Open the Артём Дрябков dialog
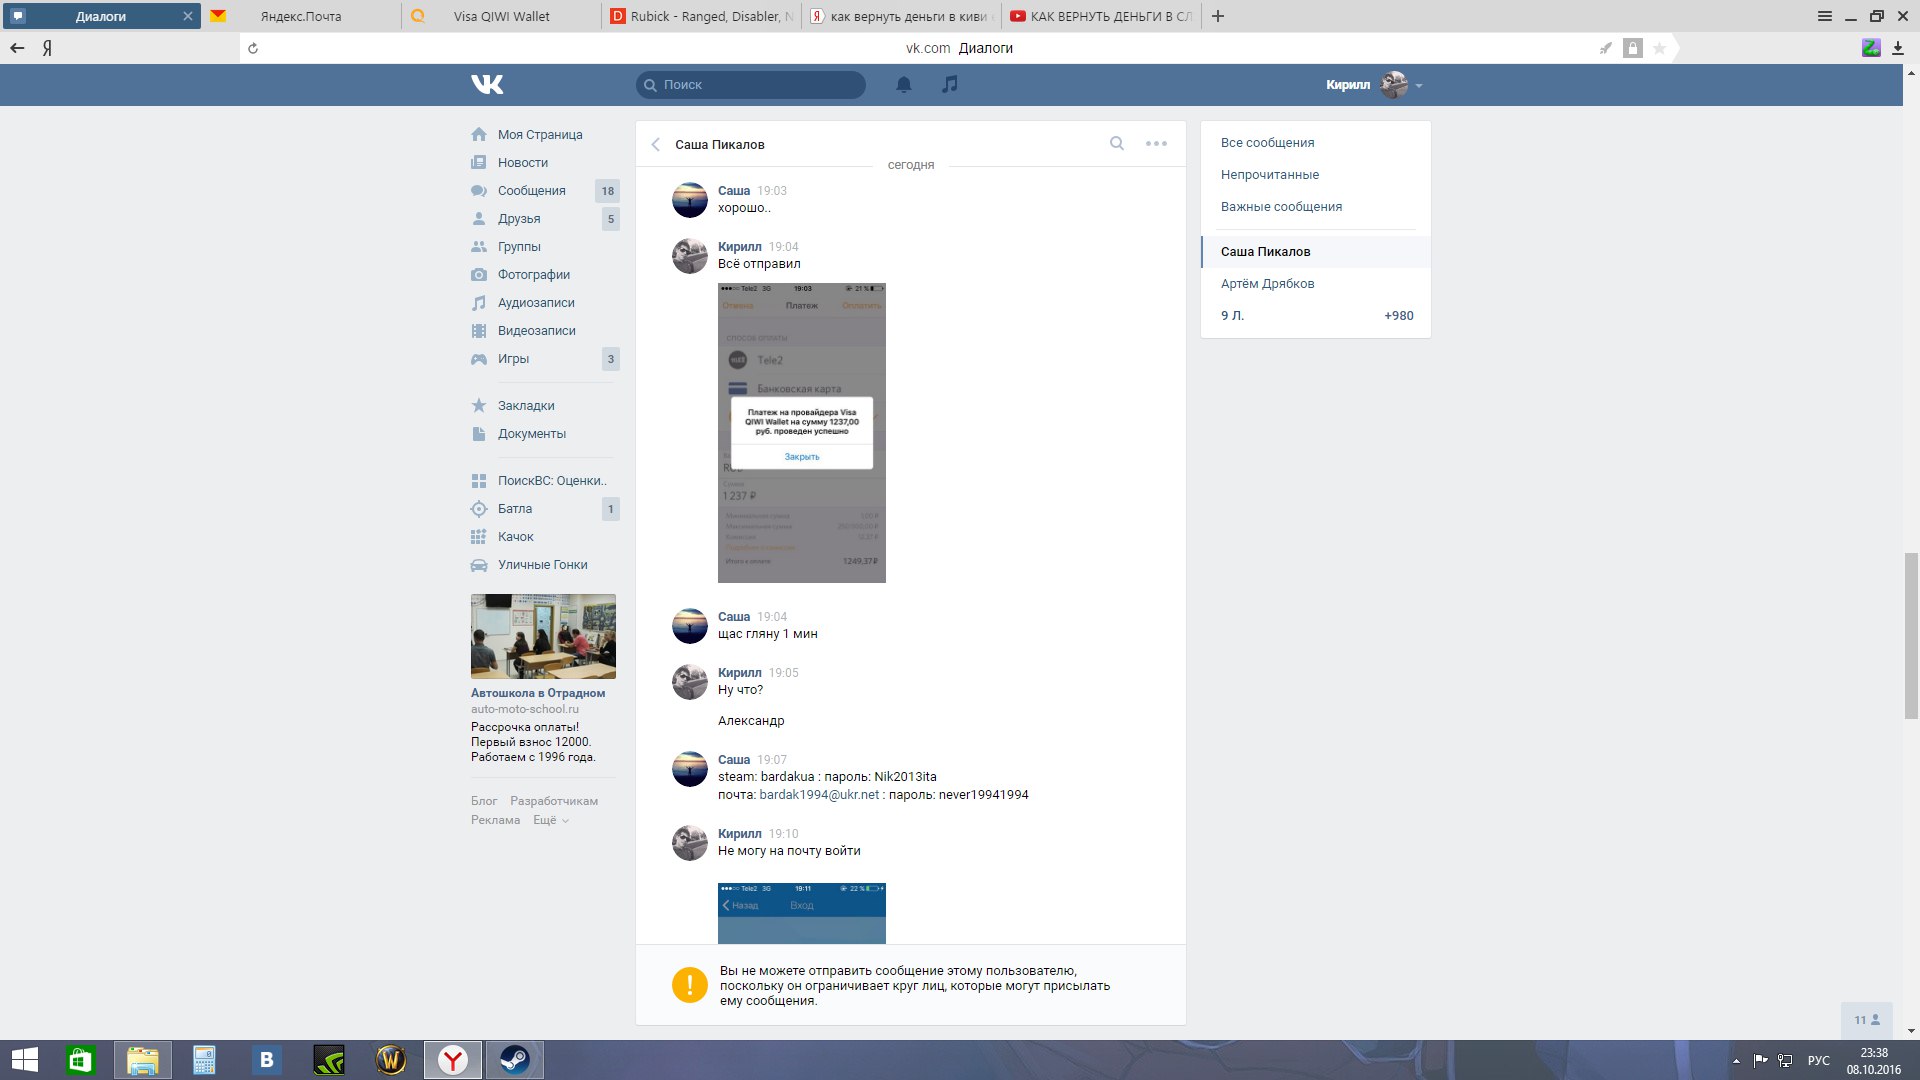This screenshot has width=1920, height=1080. pyautogui.click(x=1267, y=283)
